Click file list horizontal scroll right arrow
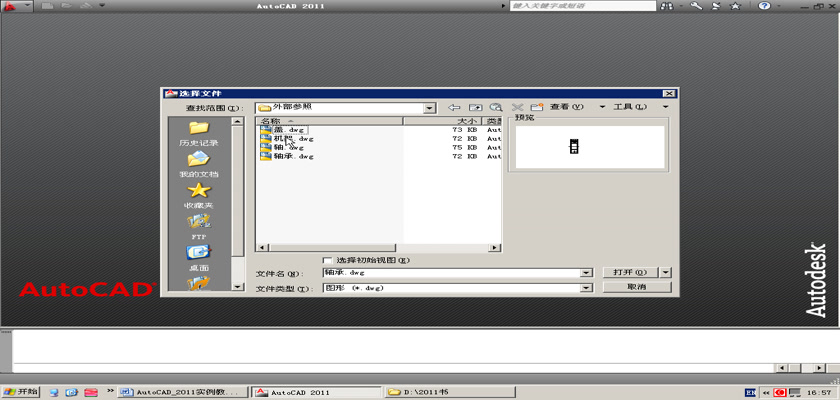840x400 pixels. click(495, 248)
